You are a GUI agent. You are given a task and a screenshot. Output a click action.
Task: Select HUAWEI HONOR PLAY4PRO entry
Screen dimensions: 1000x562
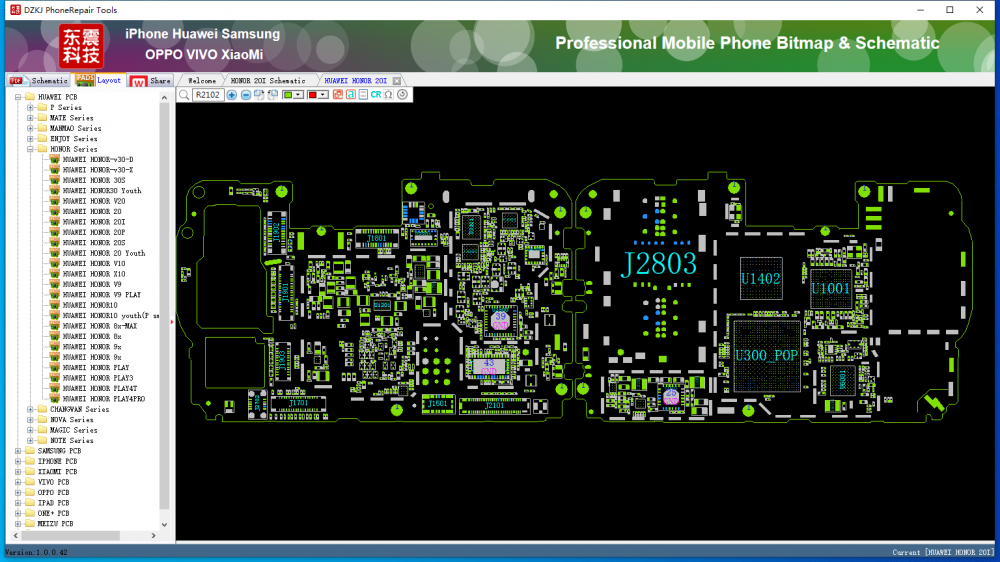click(x=104, y=399)
